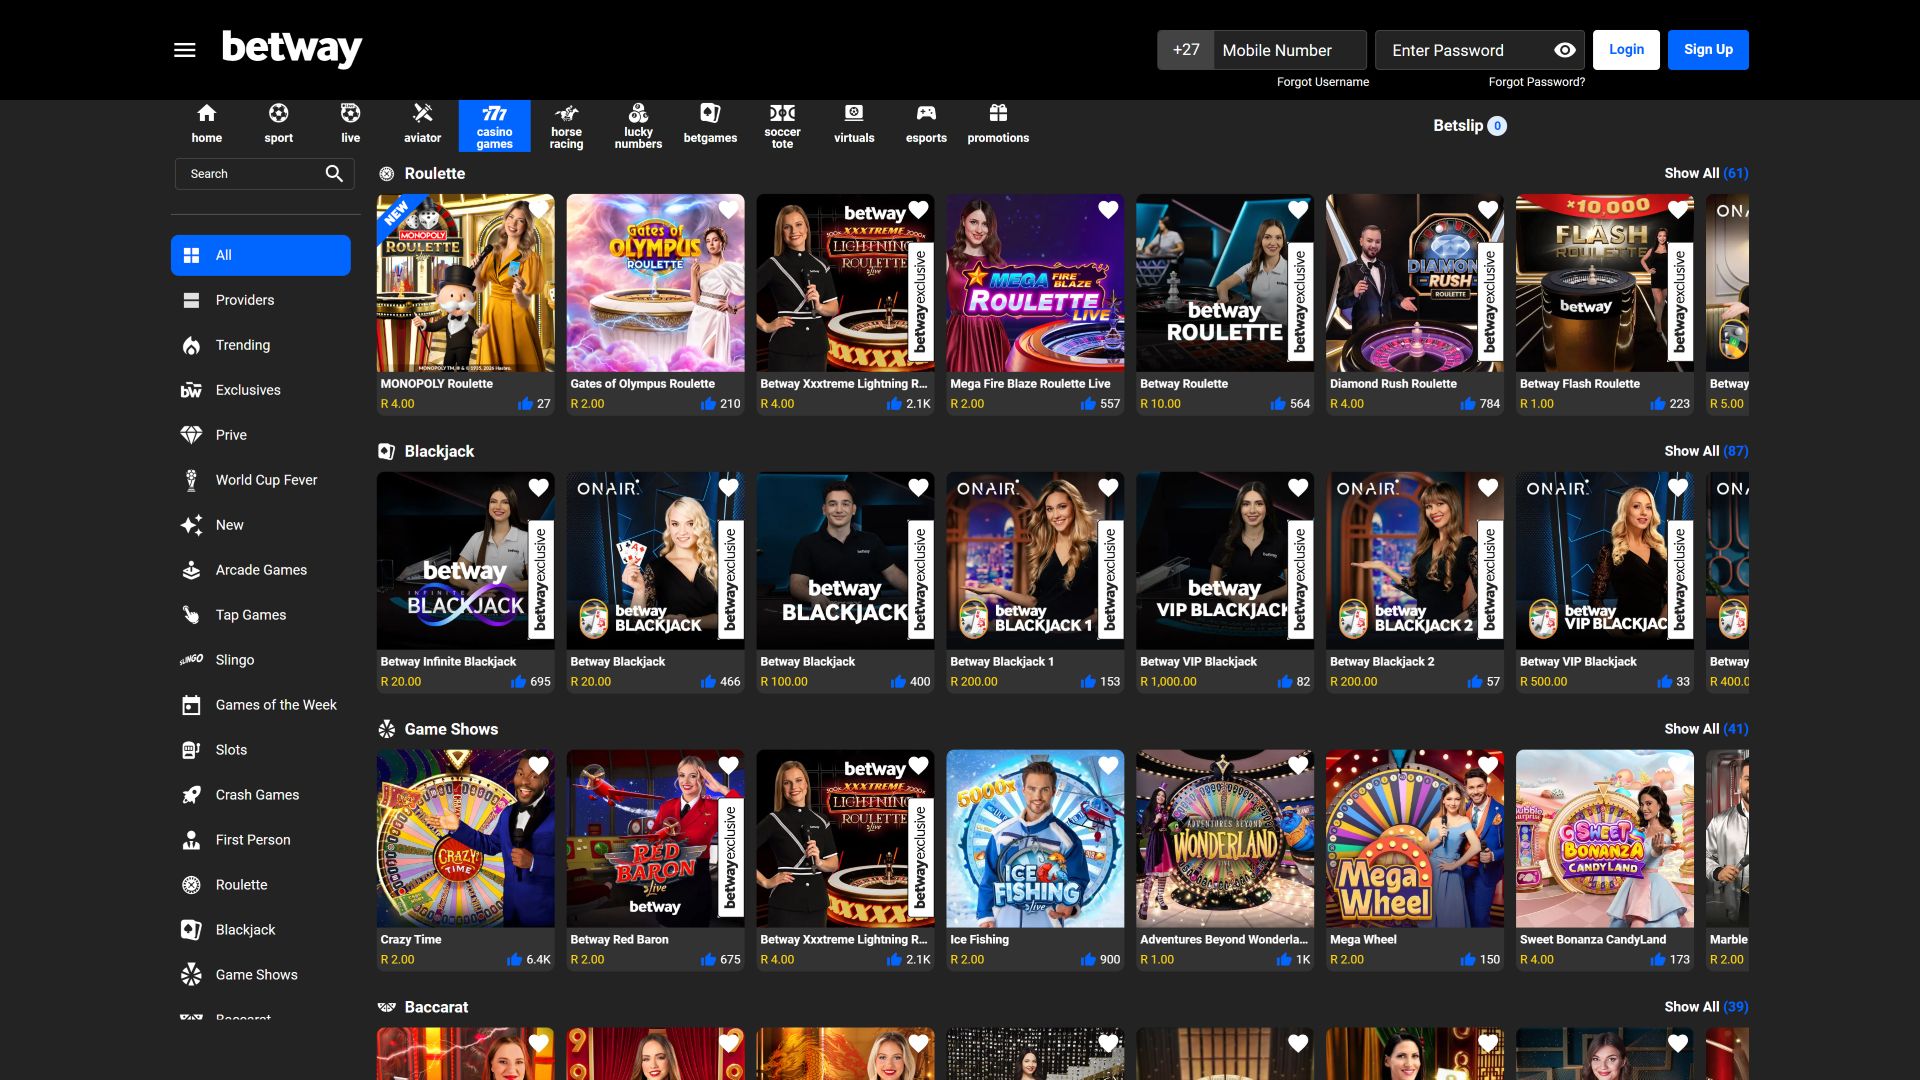Open the live nav tab
This screenshot has height=1080, width=1920.
coord(351,126)
